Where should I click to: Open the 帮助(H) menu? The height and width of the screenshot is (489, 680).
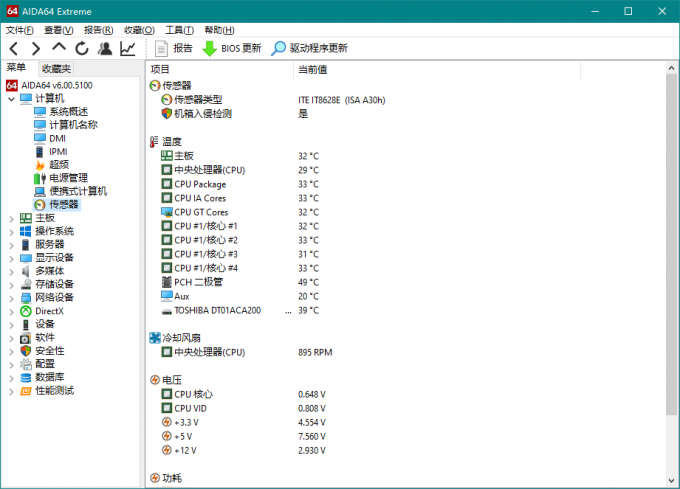[219, 30]
